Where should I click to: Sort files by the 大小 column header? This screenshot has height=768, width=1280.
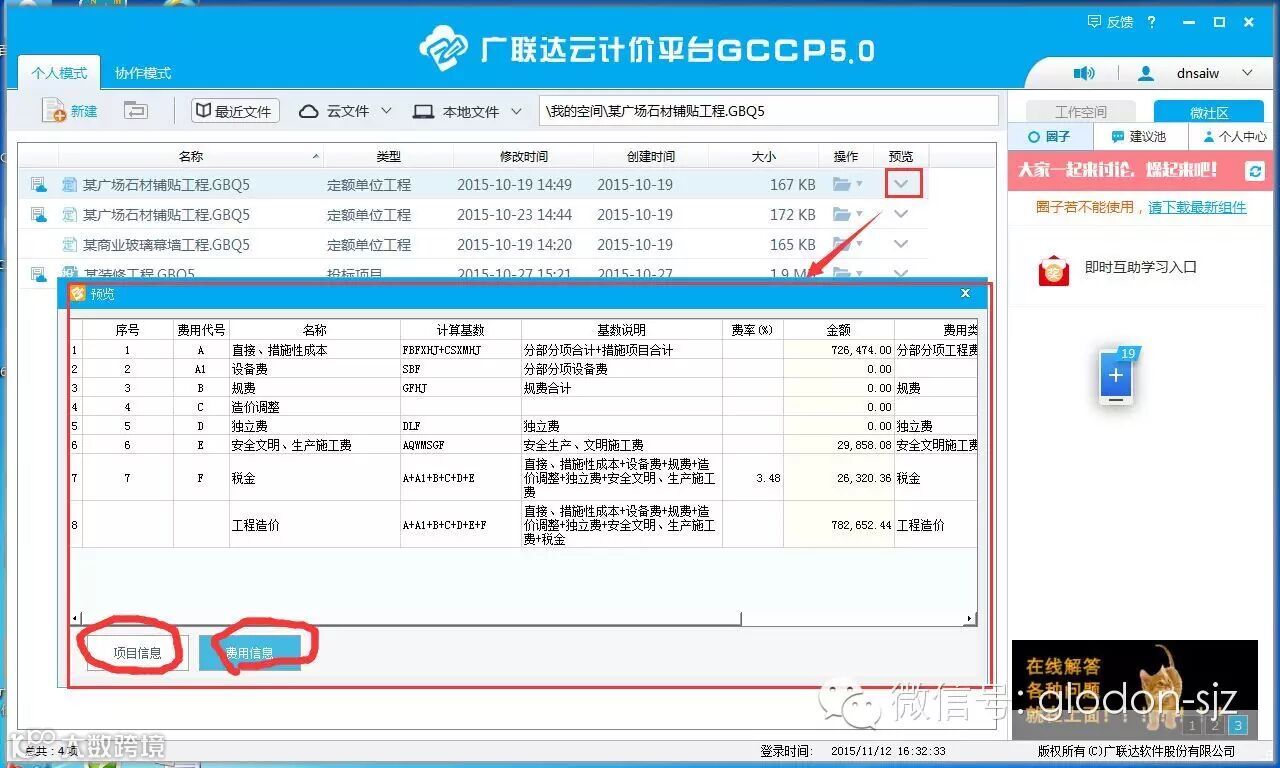tap(763, 156)
